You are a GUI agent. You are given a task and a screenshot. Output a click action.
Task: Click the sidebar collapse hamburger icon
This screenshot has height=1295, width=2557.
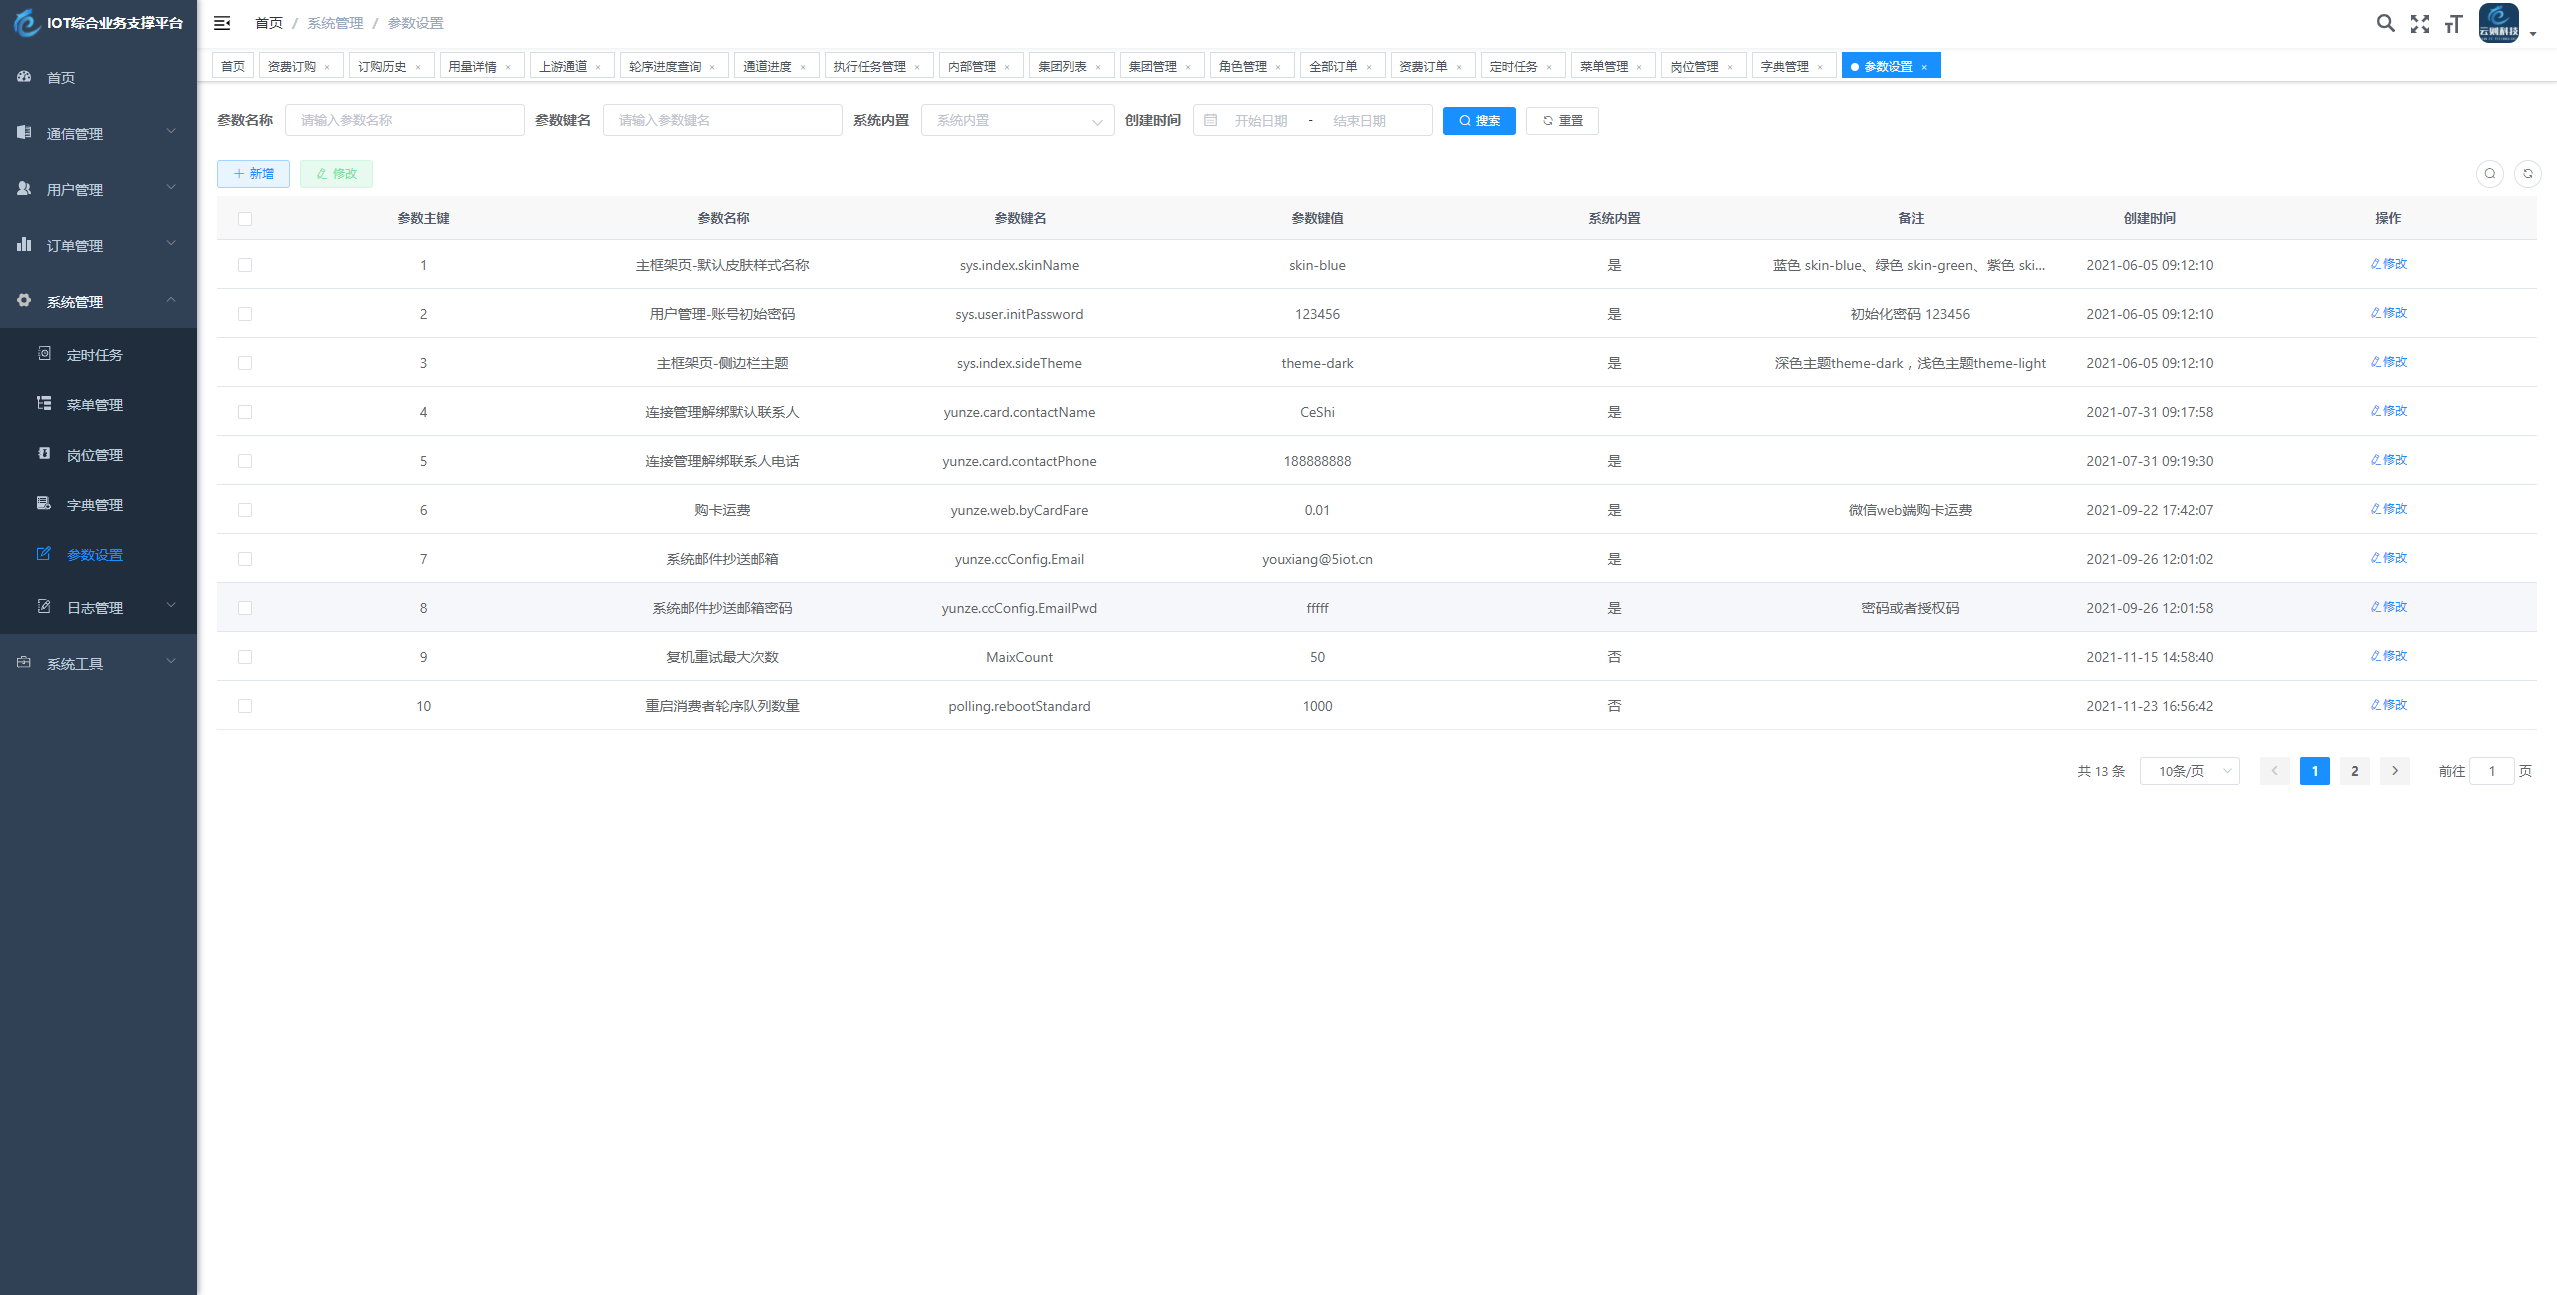click(222, 23)
